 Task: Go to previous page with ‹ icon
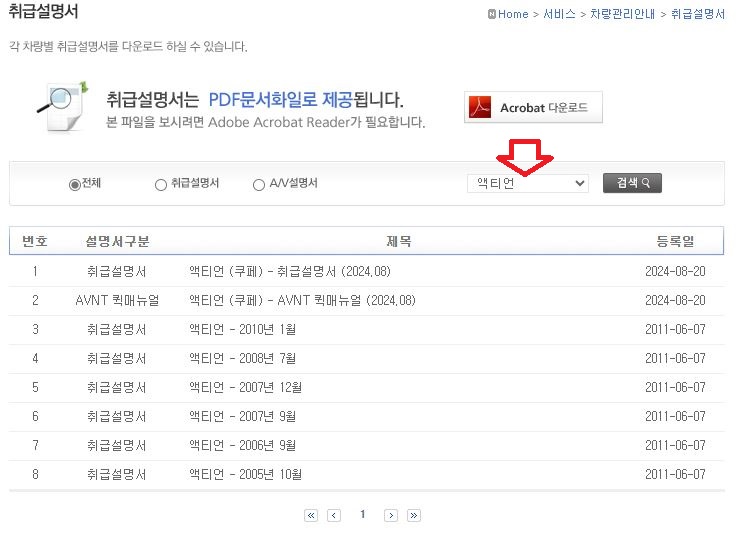(x=334, y=515)
